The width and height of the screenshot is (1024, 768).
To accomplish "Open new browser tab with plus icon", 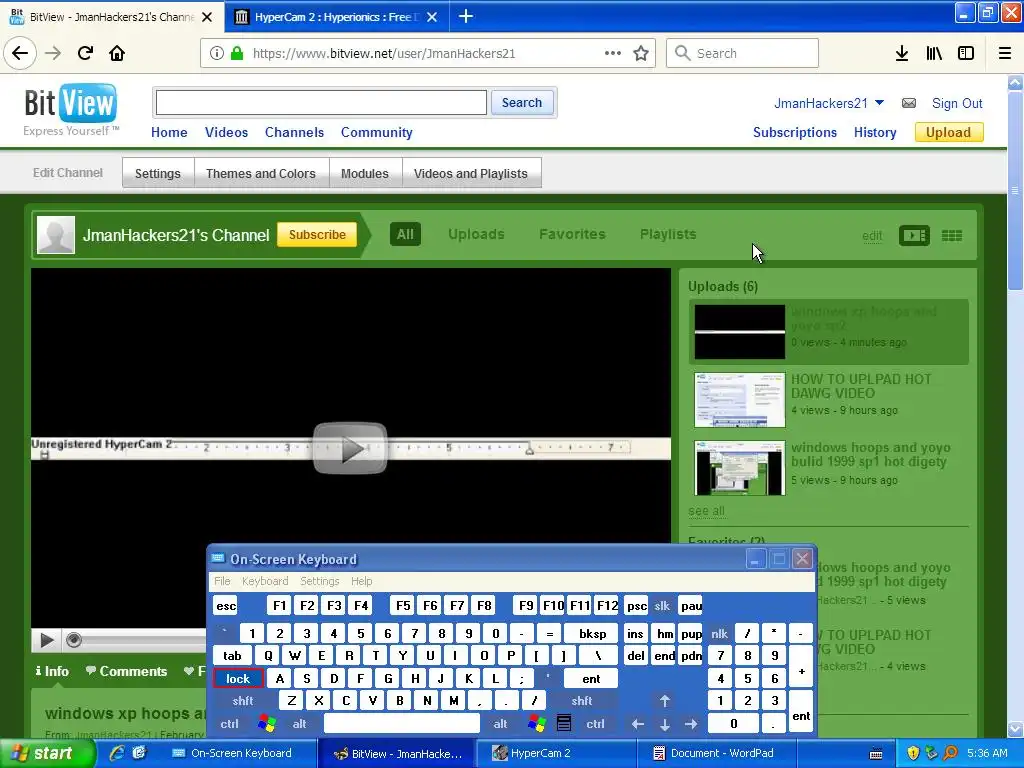I will point(466,16).
